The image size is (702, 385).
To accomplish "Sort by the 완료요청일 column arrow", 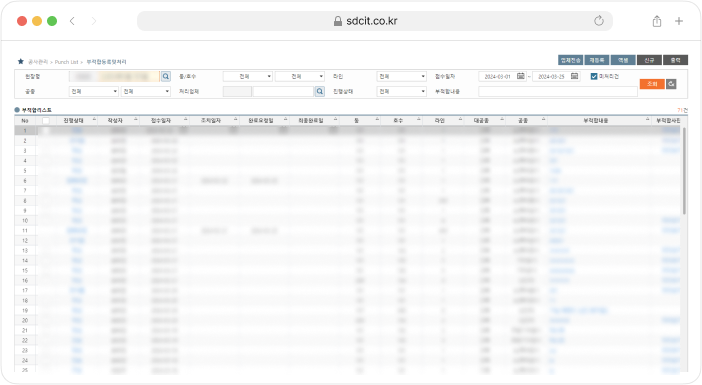I will (x=285, y=120).
